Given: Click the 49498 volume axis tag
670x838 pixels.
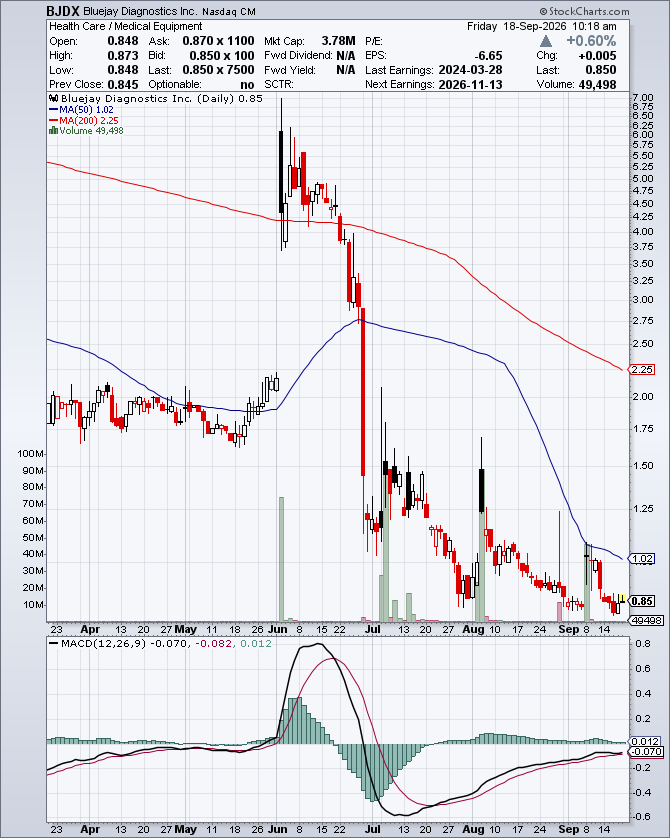Looking at the screenshot, I should click(646, 620).
